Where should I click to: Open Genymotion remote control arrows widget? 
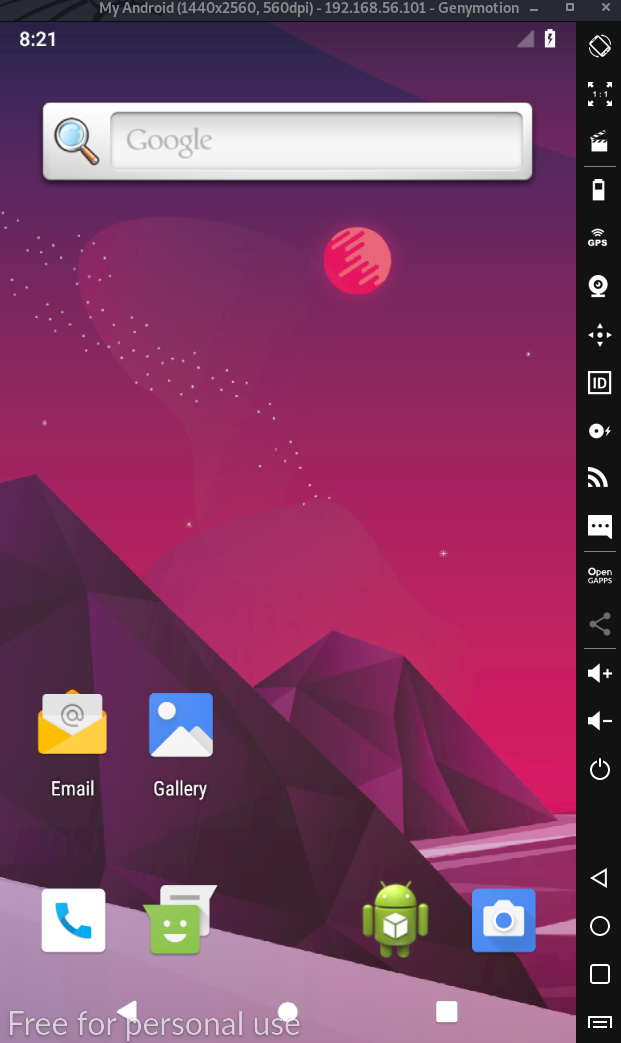[x=600, y=335]
